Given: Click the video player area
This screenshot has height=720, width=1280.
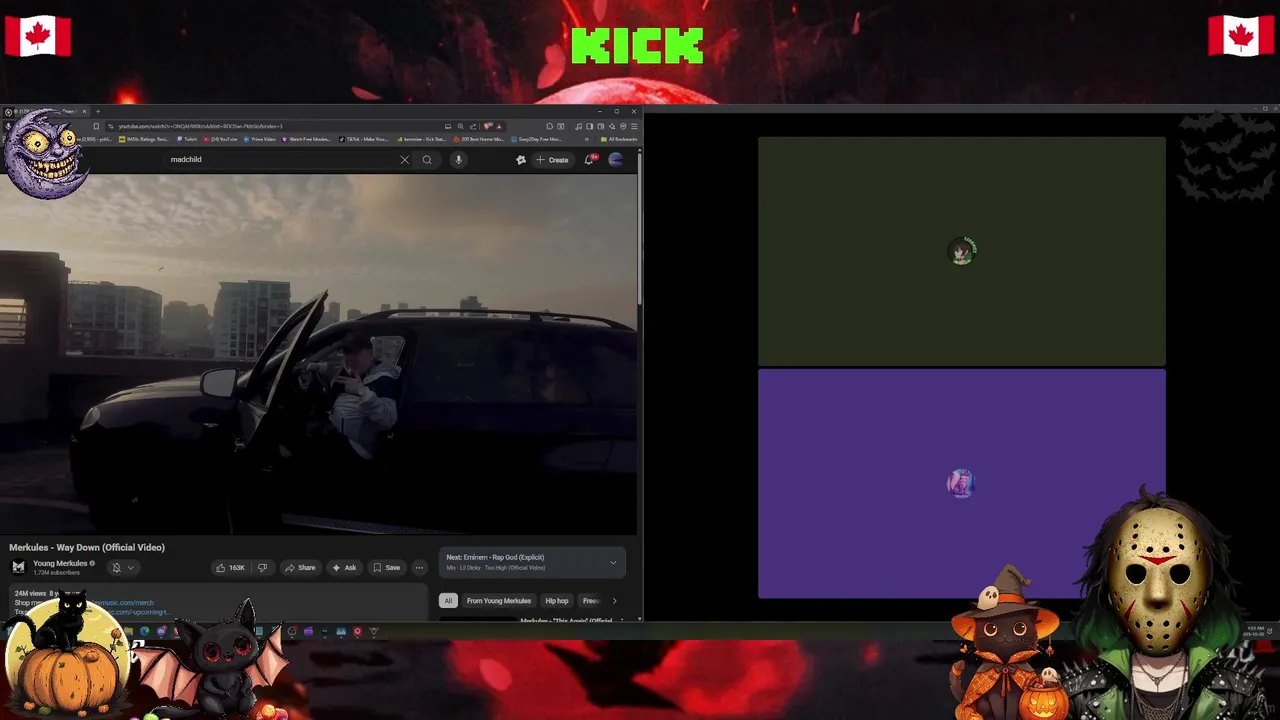Looking at the screenshot, I should pyautogui.click(x=318, y=355).
